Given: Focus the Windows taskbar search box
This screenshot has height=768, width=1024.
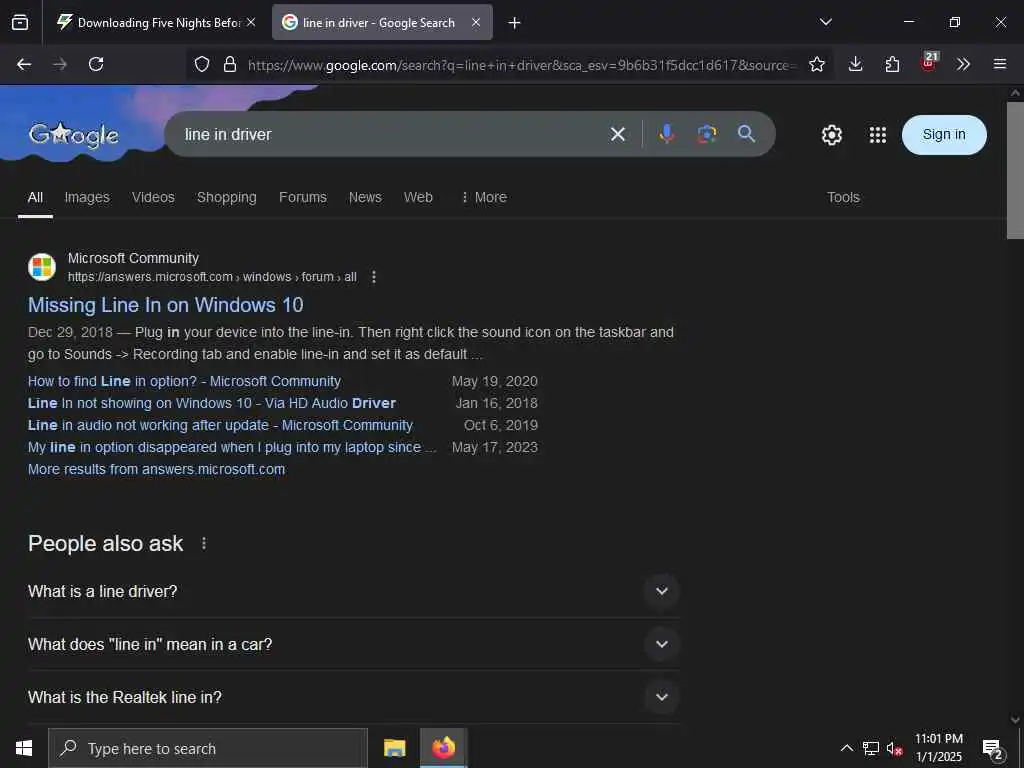Looking at the screenshot, I should (208, 748).
